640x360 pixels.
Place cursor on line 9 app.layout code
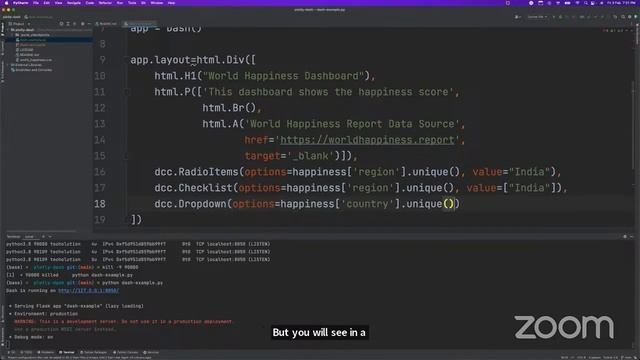click(193, 60)
